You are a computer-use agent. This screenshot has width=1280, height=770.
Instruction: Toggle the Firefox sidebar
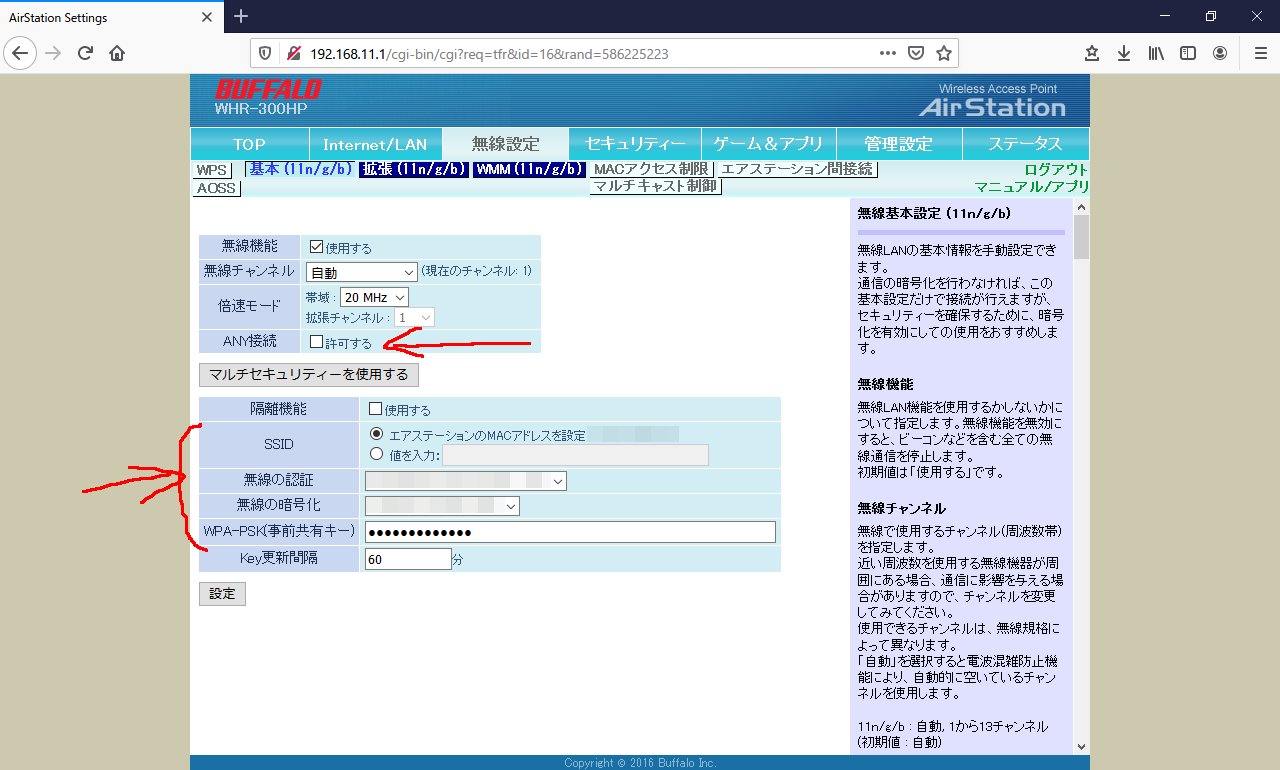click(1188, 53)
